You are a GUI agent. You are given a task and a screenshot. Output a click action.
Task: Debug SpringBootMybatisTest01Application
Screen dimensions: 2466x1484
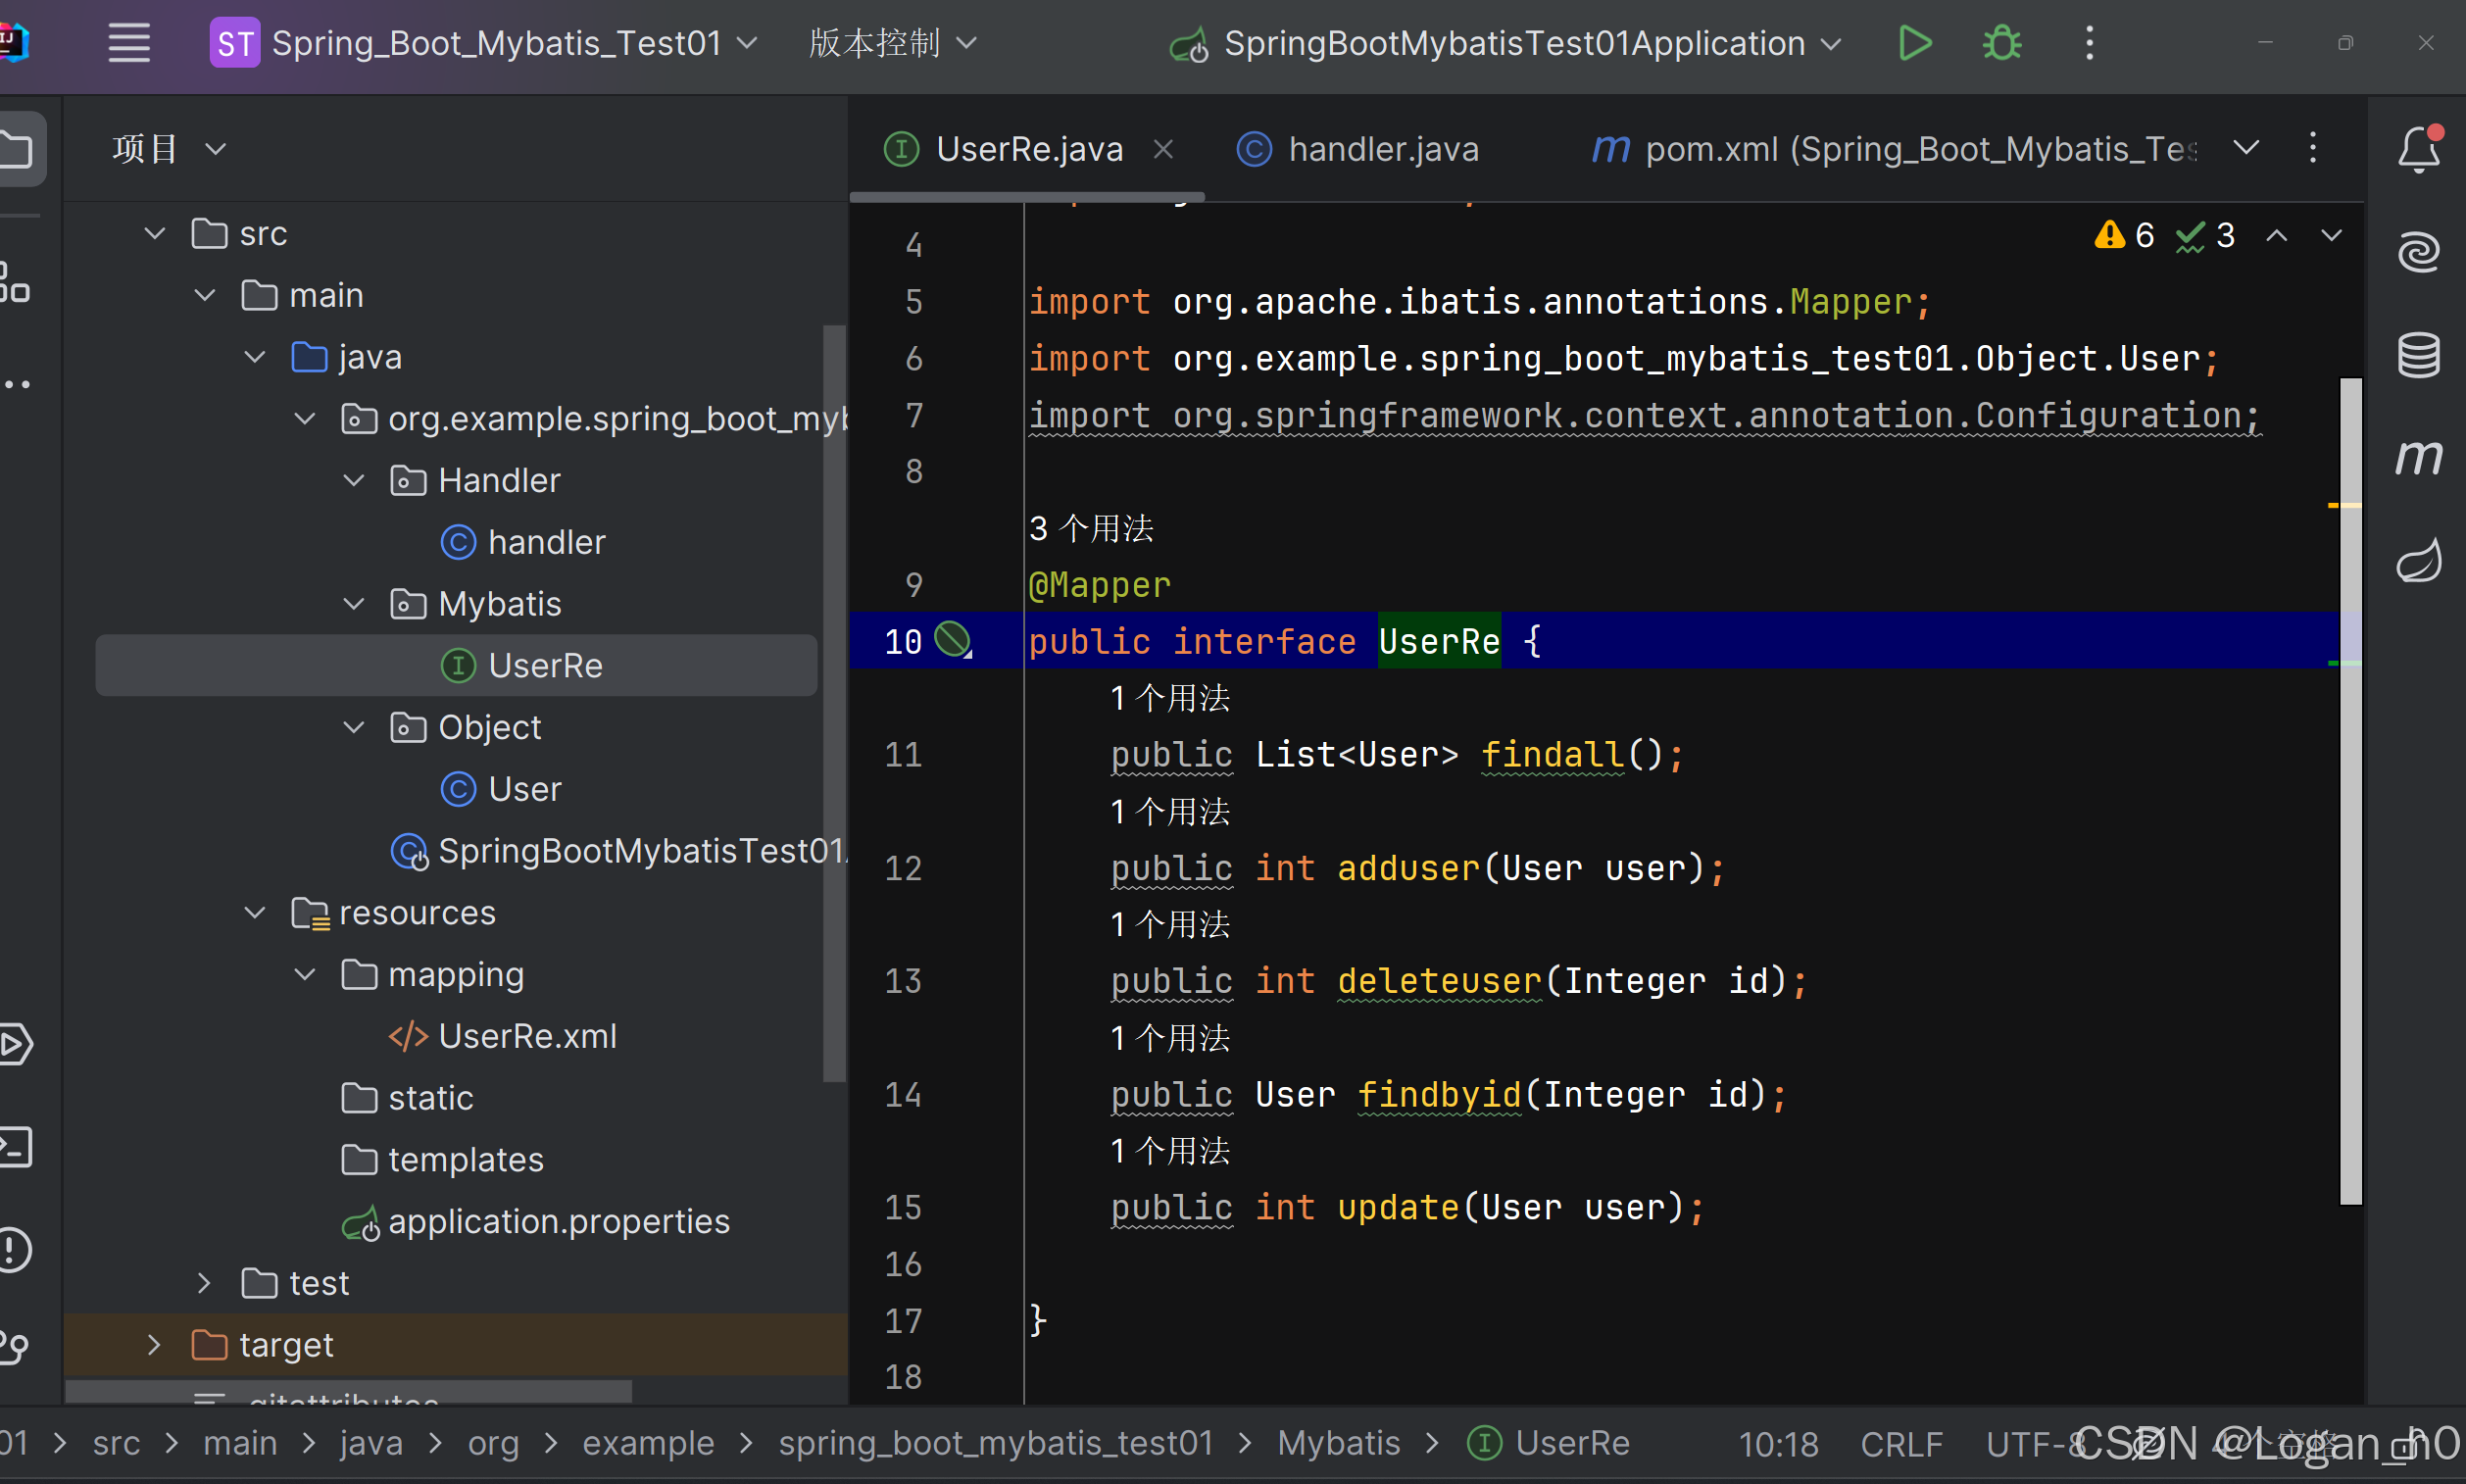coord(2001,42)
